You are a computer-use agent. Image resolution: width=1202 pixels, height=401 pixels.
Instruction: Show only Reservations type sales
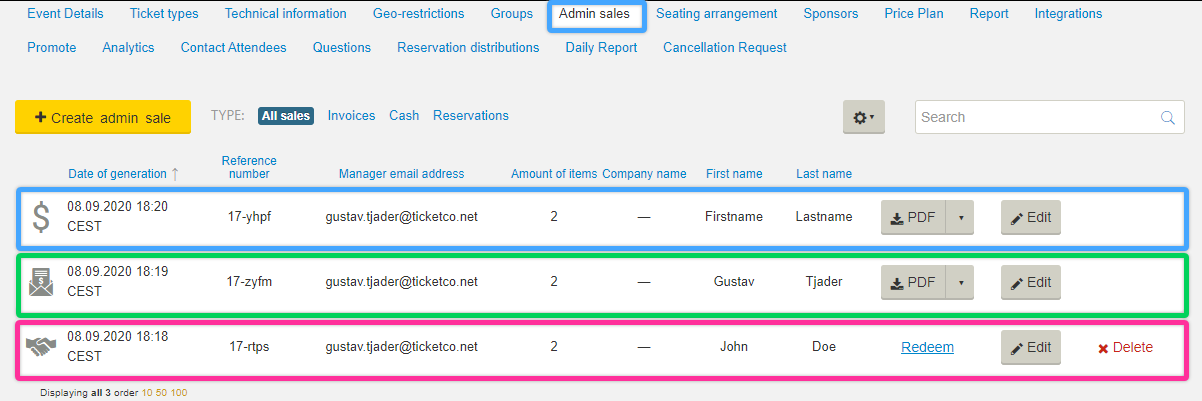[471, 115]
